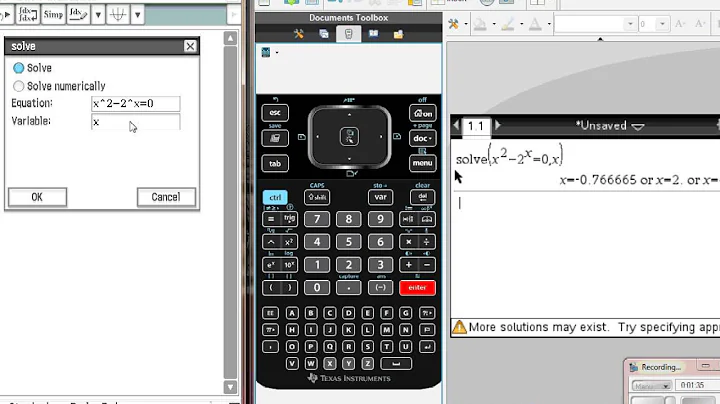Click scrollbar up arrow in left panel
The width and height of the screenshot is (720, 404).
tap(230, 38)
